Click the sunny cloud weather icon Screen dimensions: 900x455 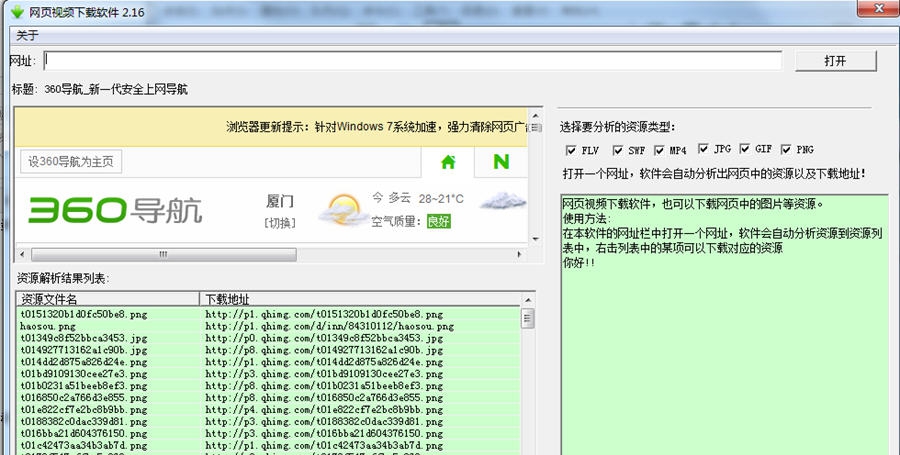click(343, 209)
